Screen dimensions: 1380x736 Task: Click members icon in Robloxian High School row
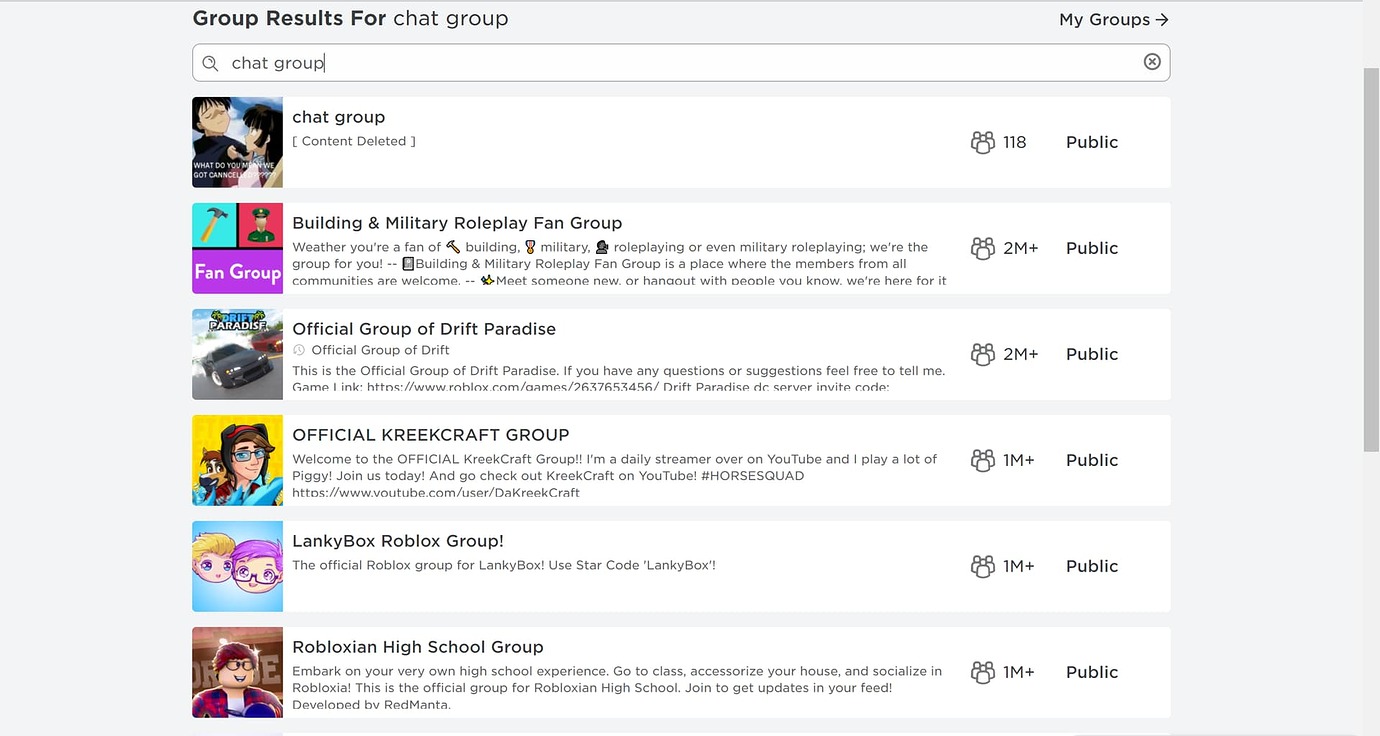pyautogui.click(x=983, y=672)
